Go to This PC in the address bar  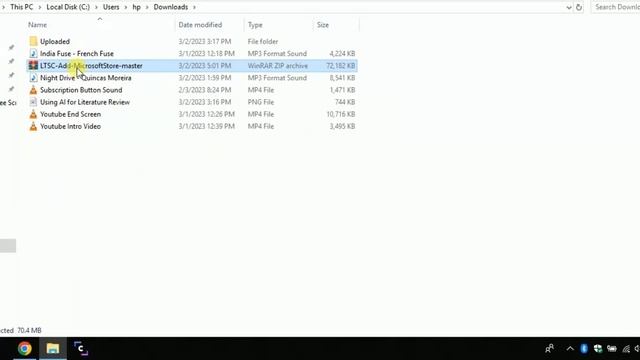[x=22, y=7]
